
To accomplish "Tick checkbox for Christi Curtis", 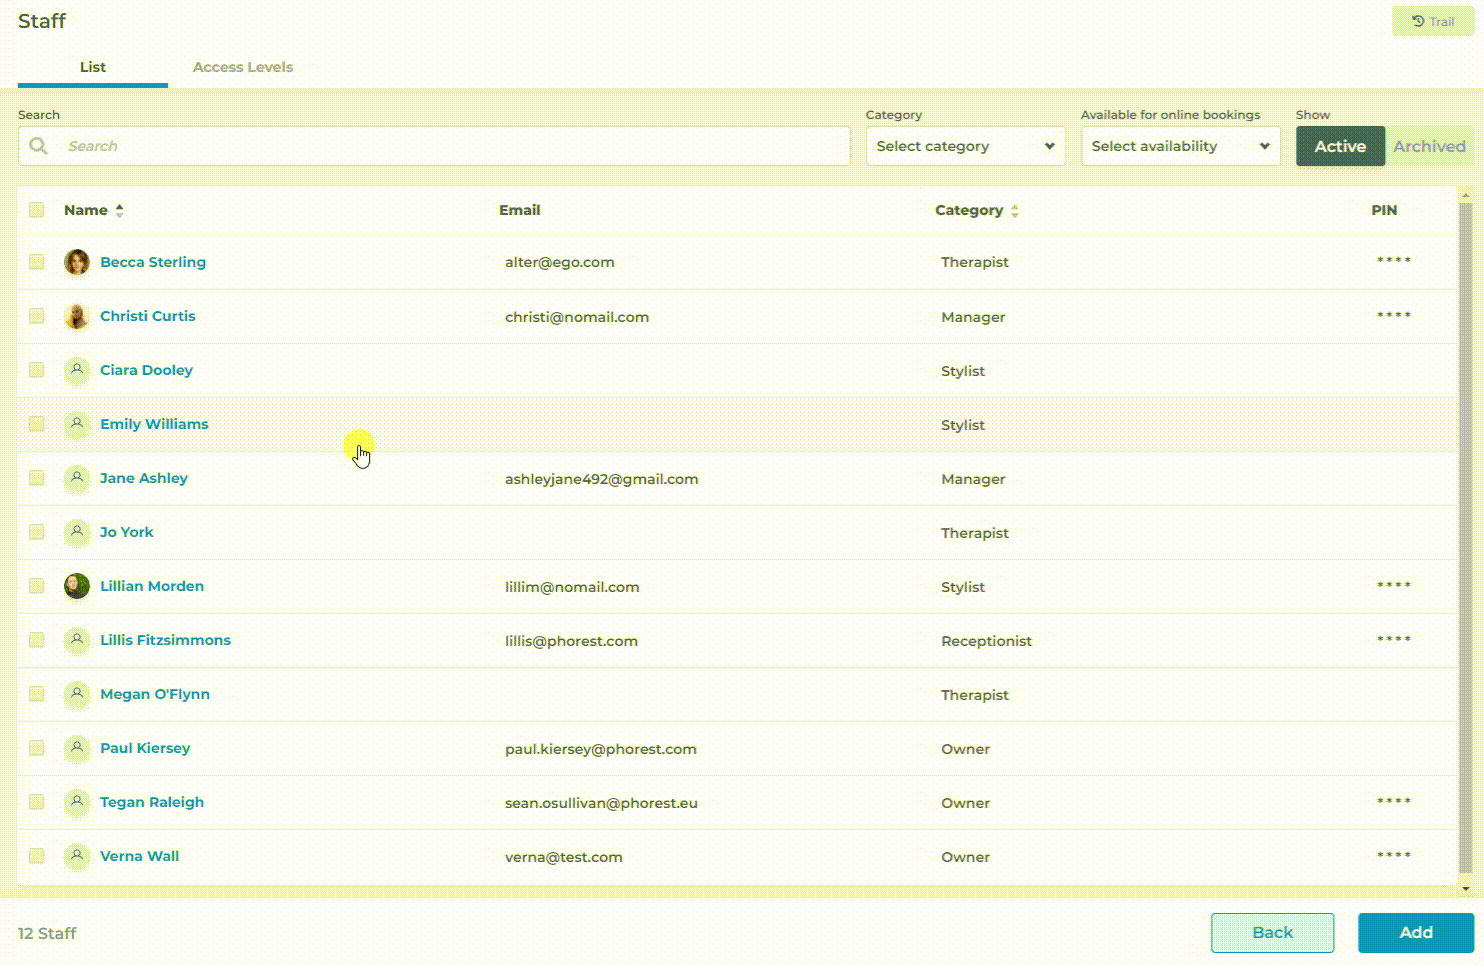I will (x=37, y=316).
